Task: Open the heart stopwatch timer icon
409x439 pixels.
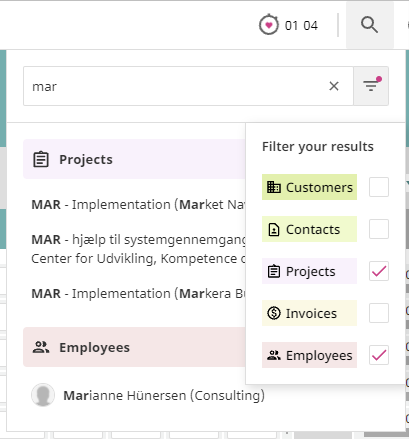Action: coord(269,25)
